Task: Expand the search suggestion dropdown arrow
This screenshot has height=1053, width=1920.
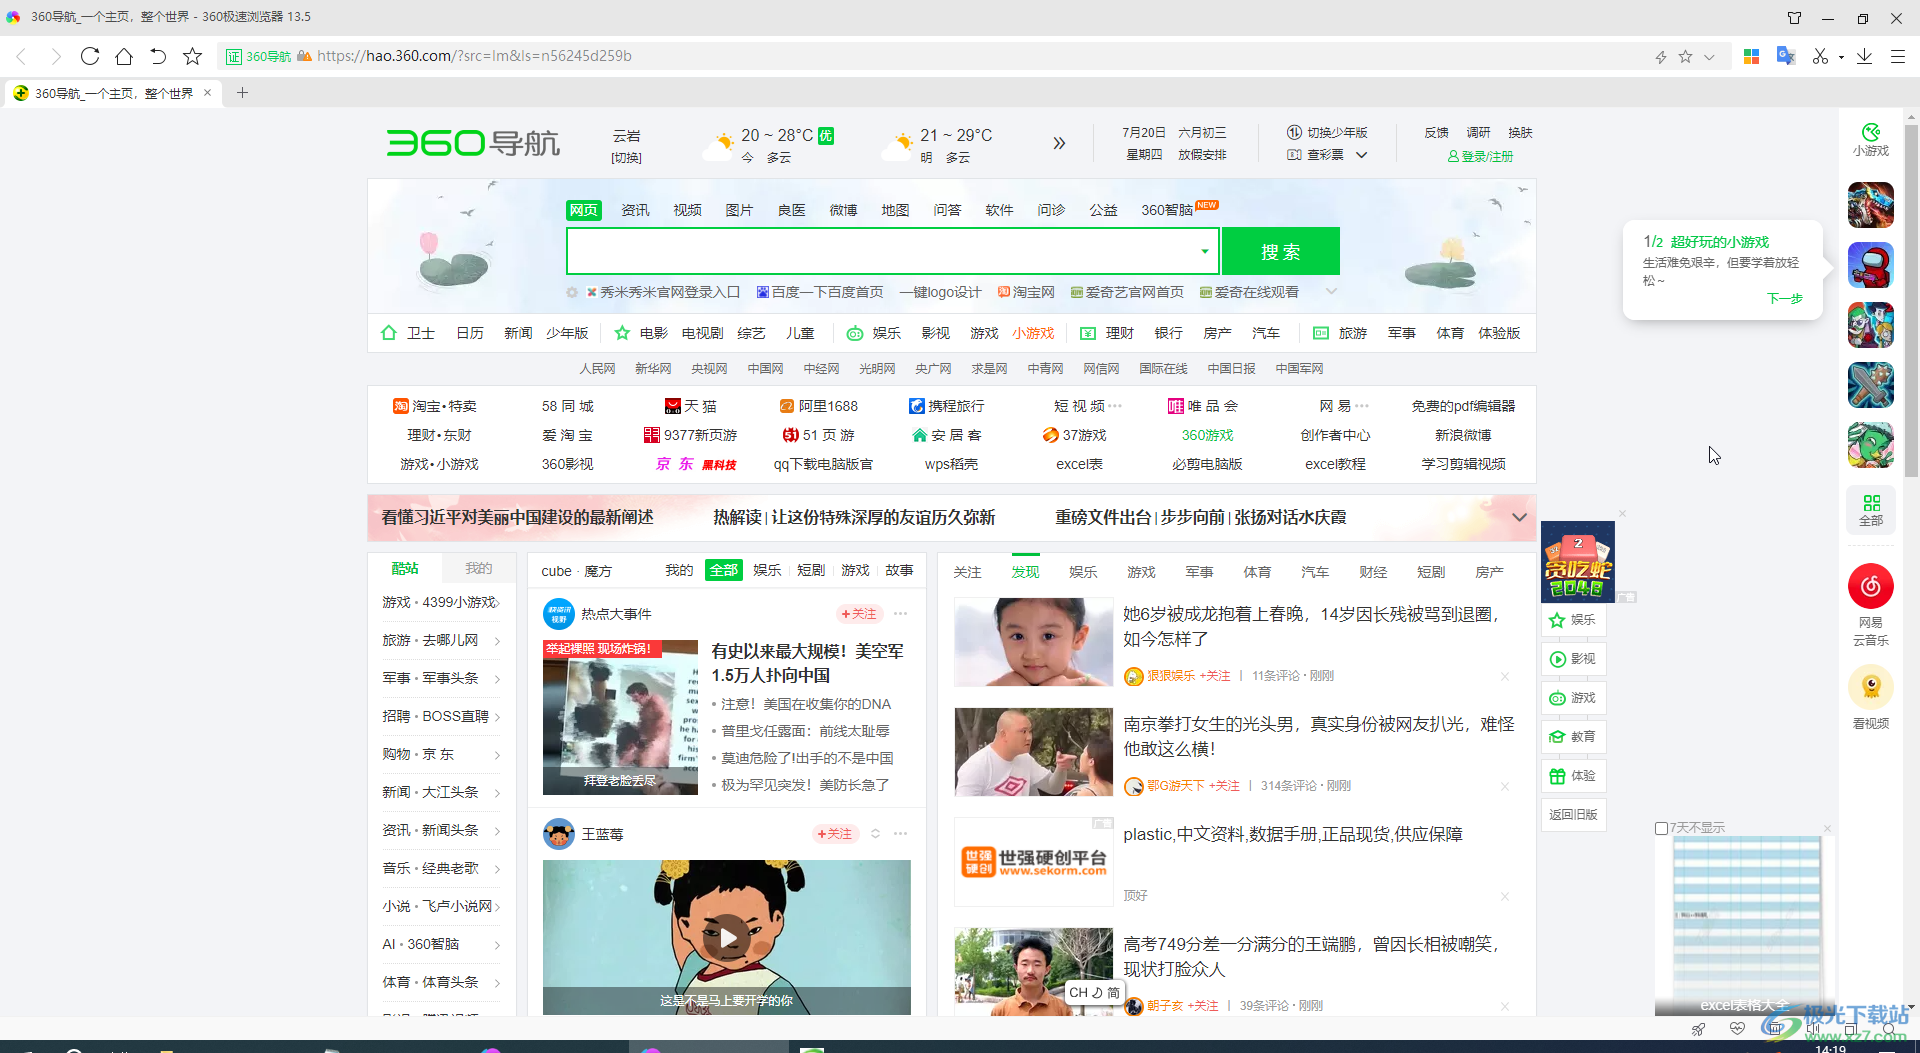Action: coord(1205,251)
